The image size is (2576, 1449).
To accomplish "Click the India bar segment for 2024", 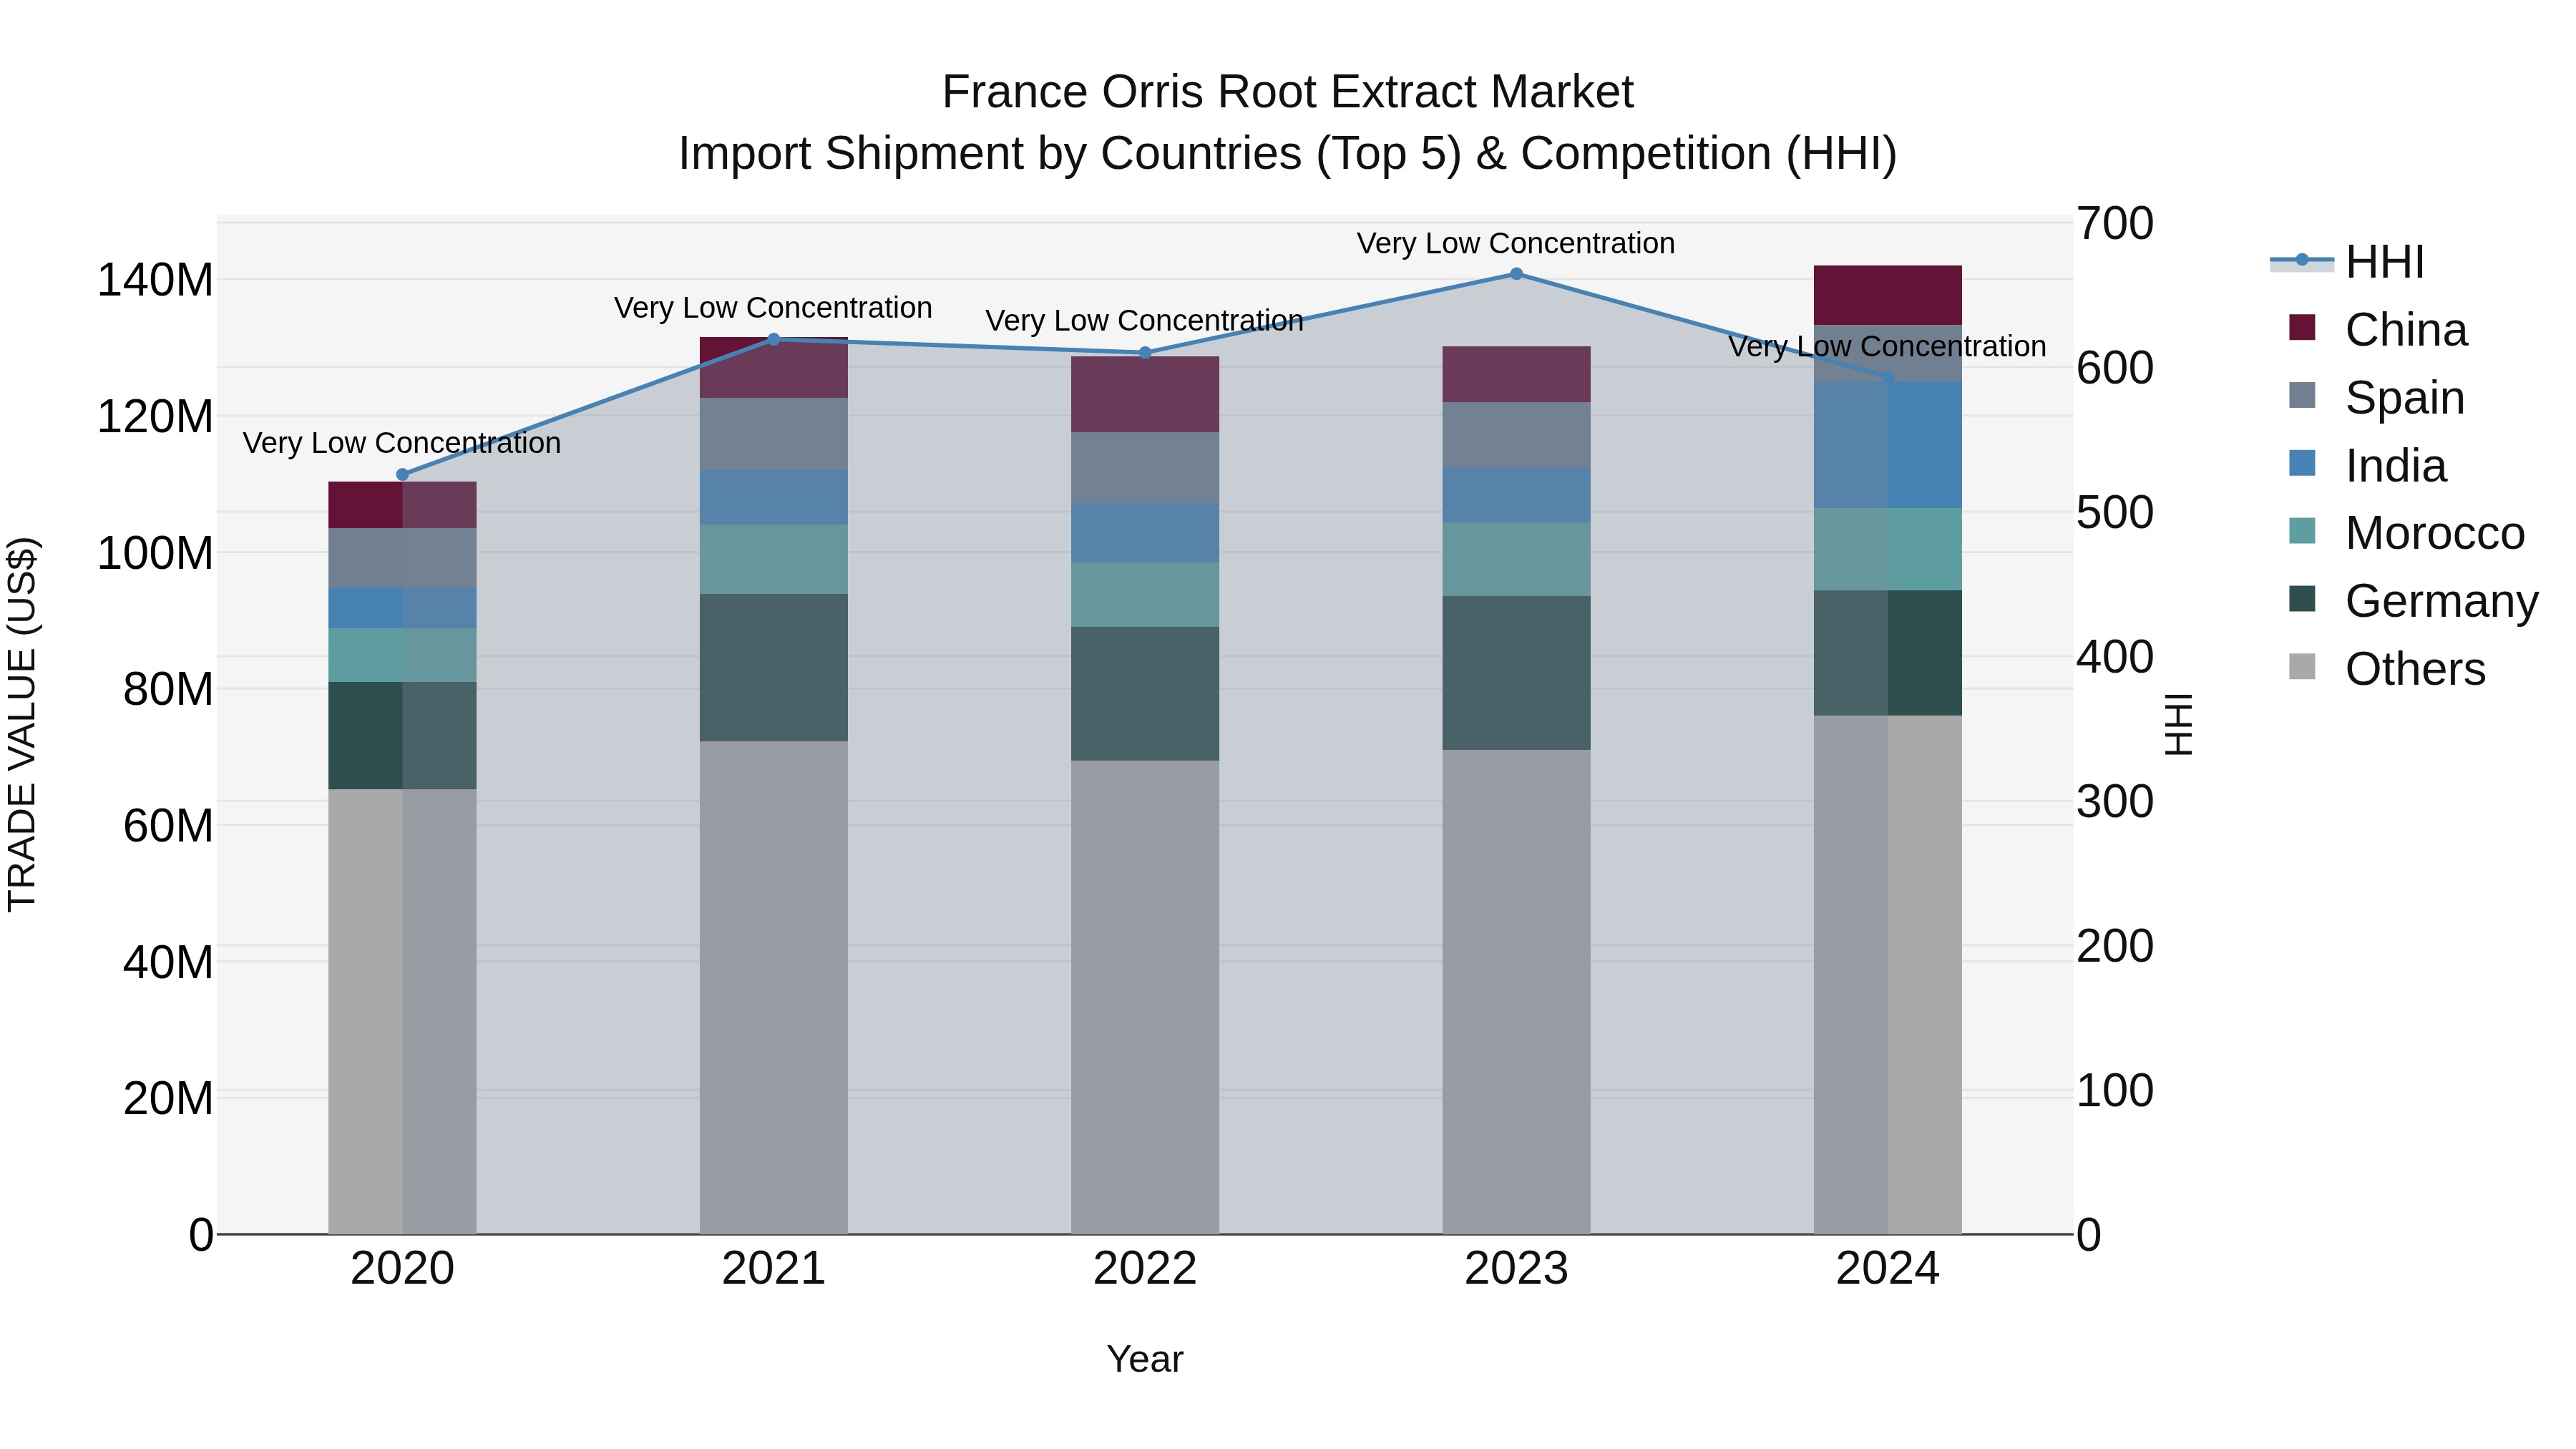I will pos(1888,445).
